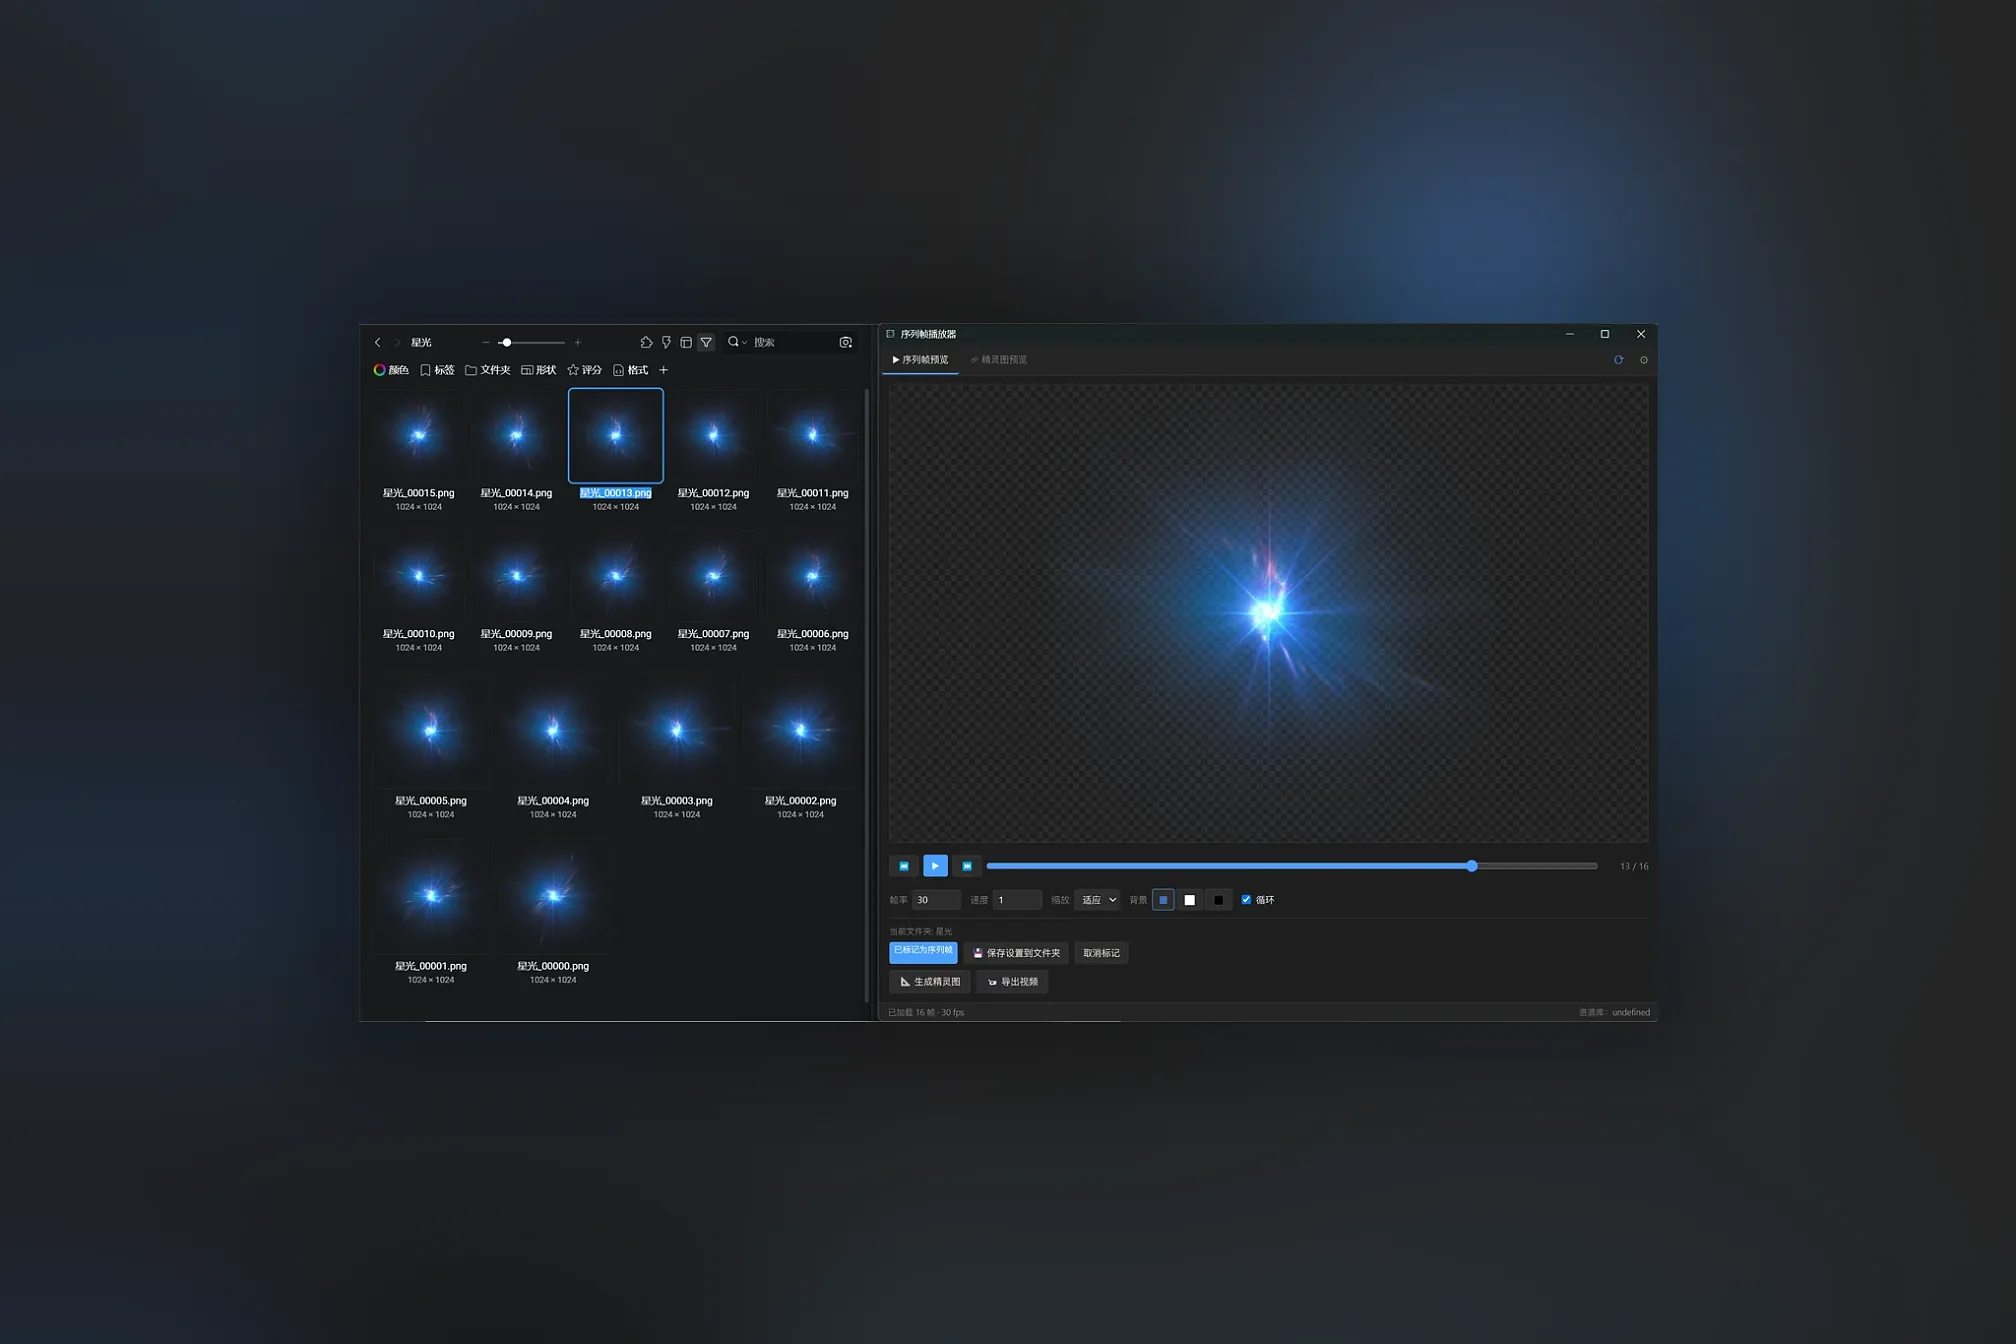Click the play button in the sequence player
Image resolution: width=2016 pixels, height=1344 pixels.
click(x=935, y=866)
